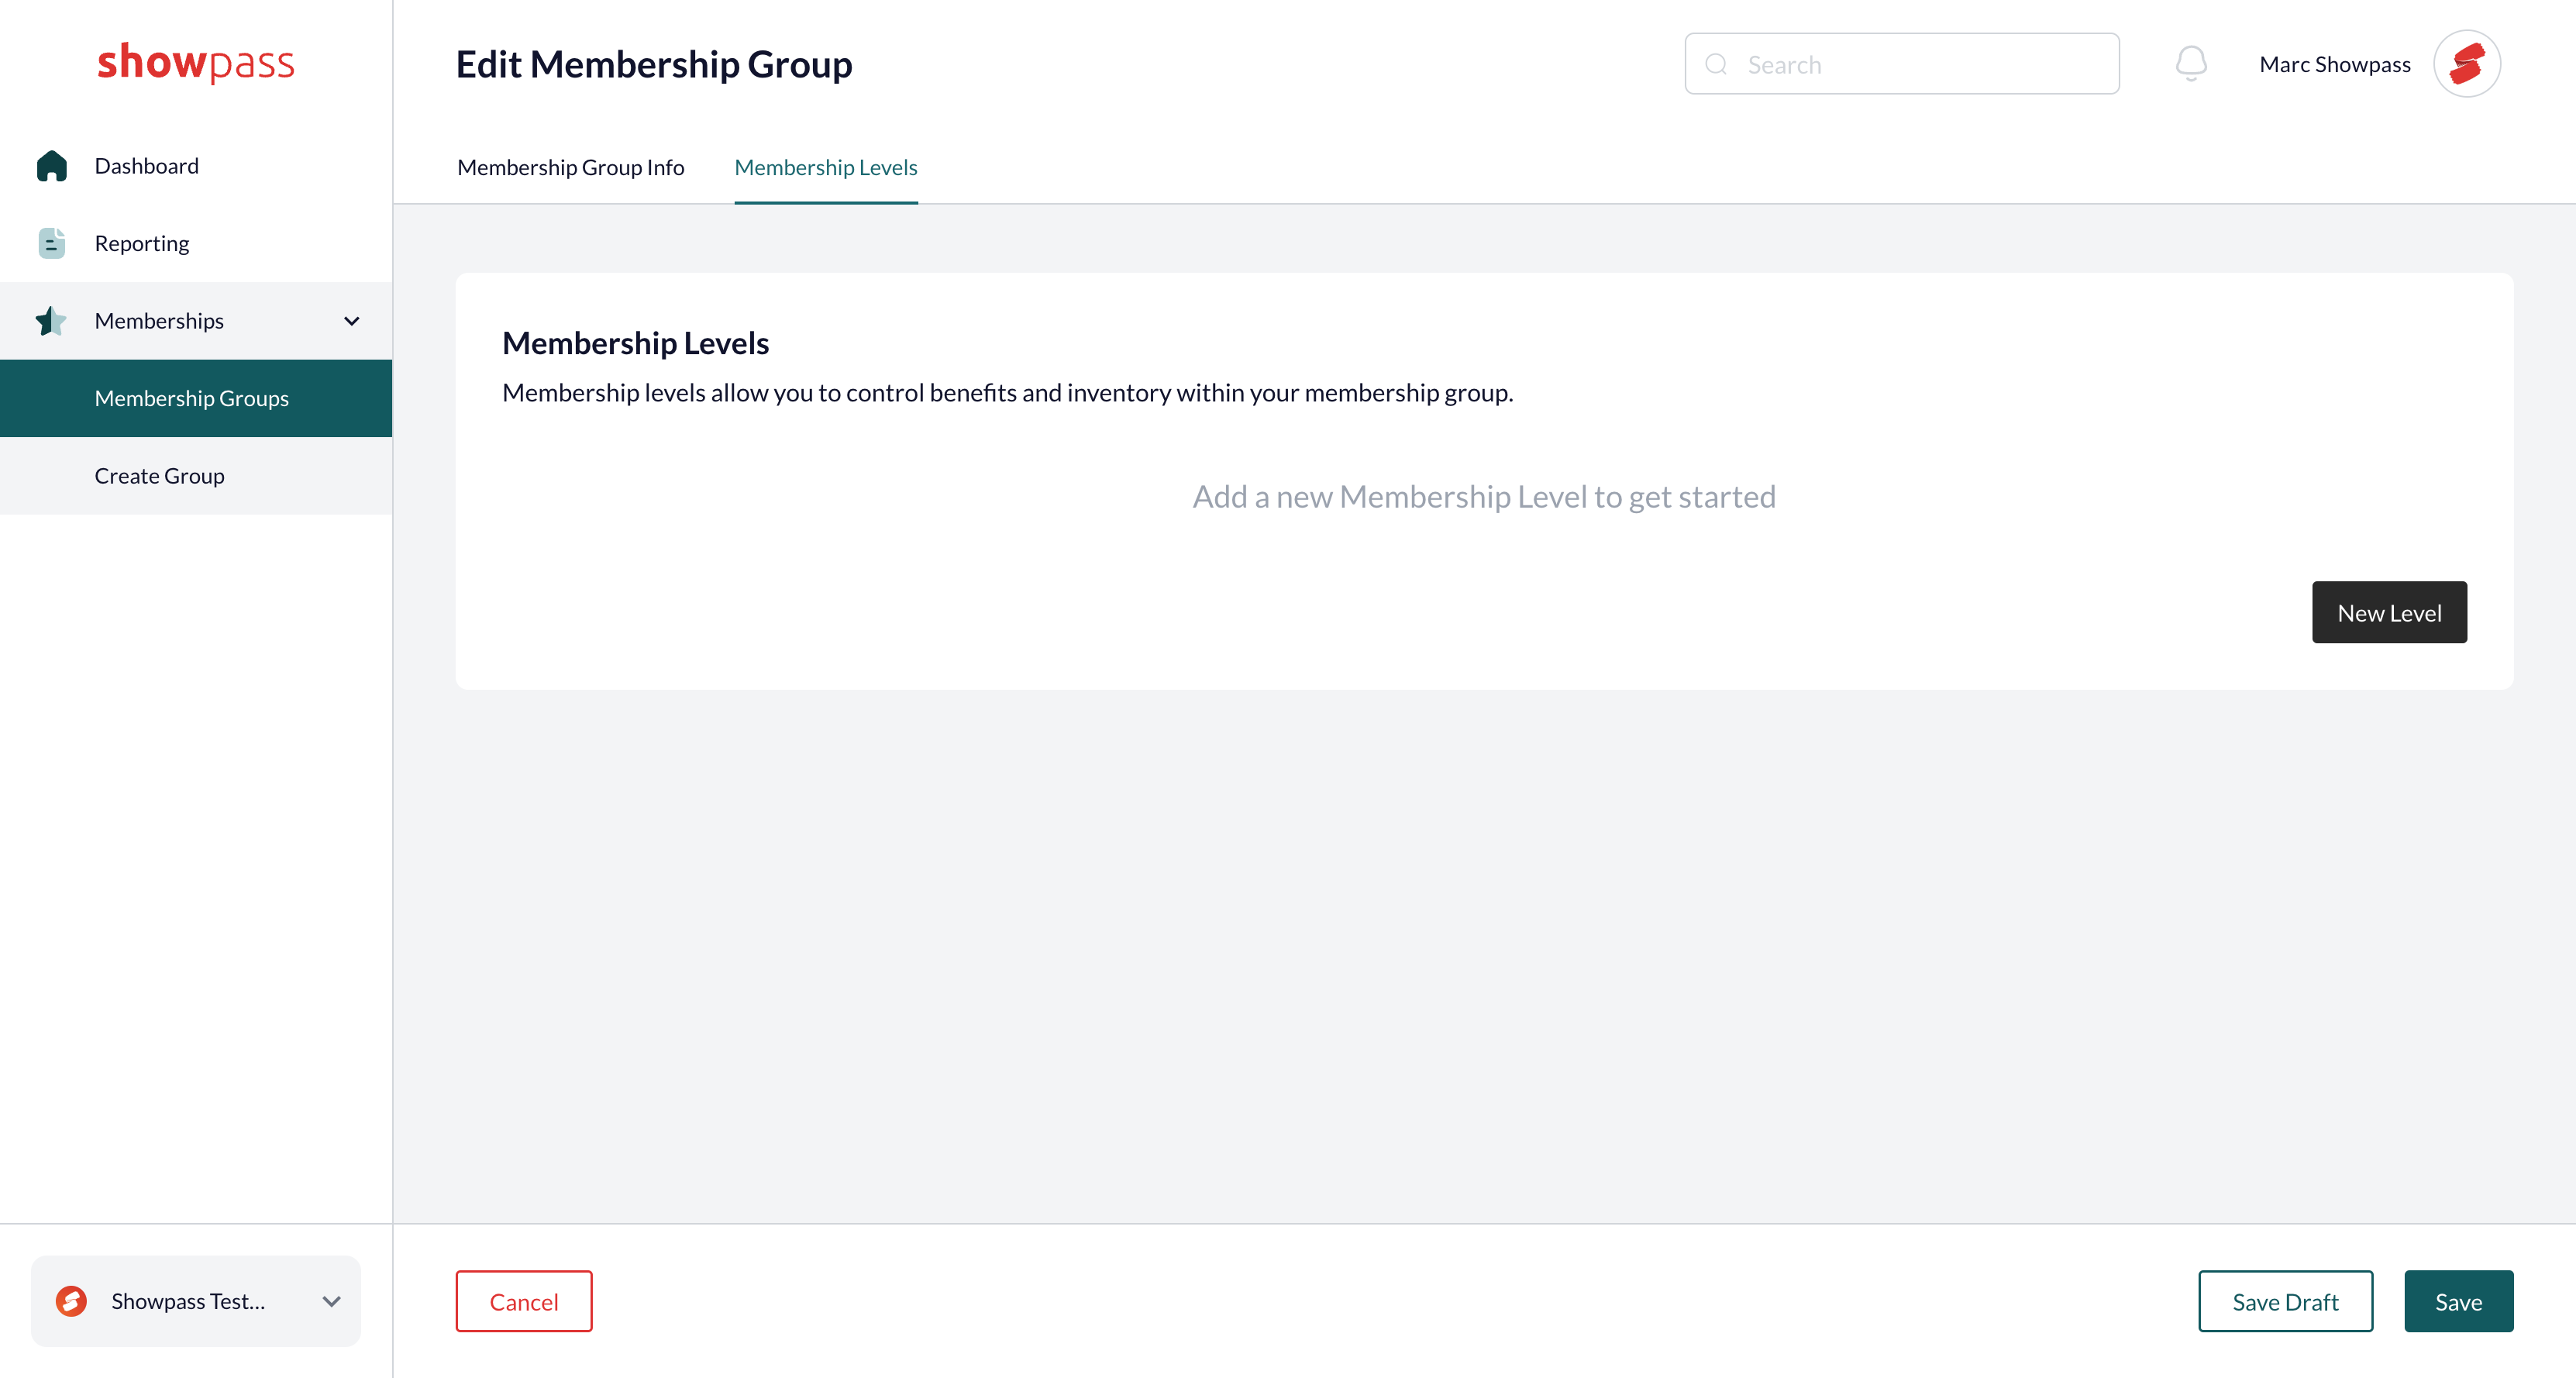Viewport: 2576px width, 1378px height.
Task: Click the Dashboard home icon
Action: (x=51, y=166)
